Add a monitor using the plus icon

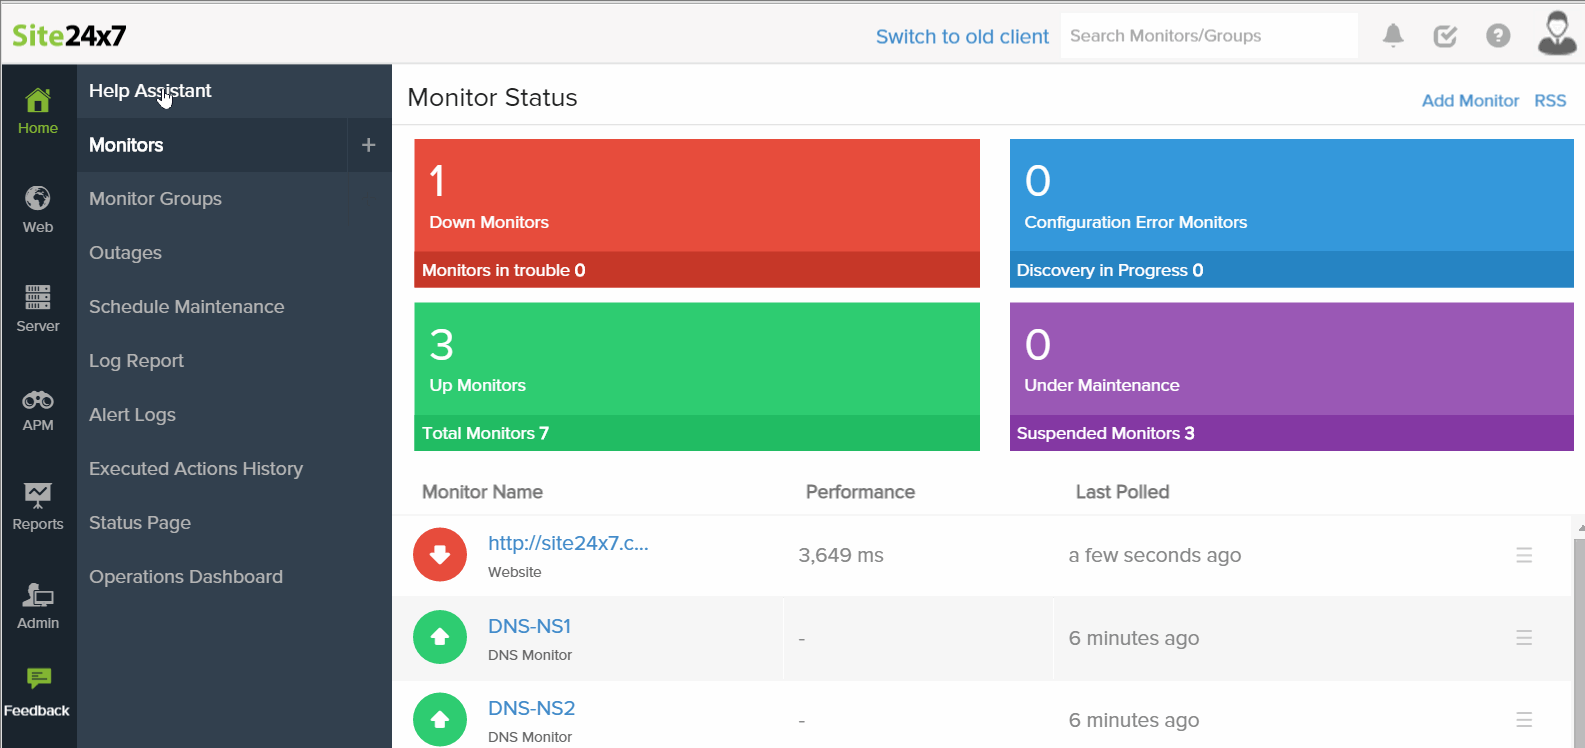click(x=368, y=145)
